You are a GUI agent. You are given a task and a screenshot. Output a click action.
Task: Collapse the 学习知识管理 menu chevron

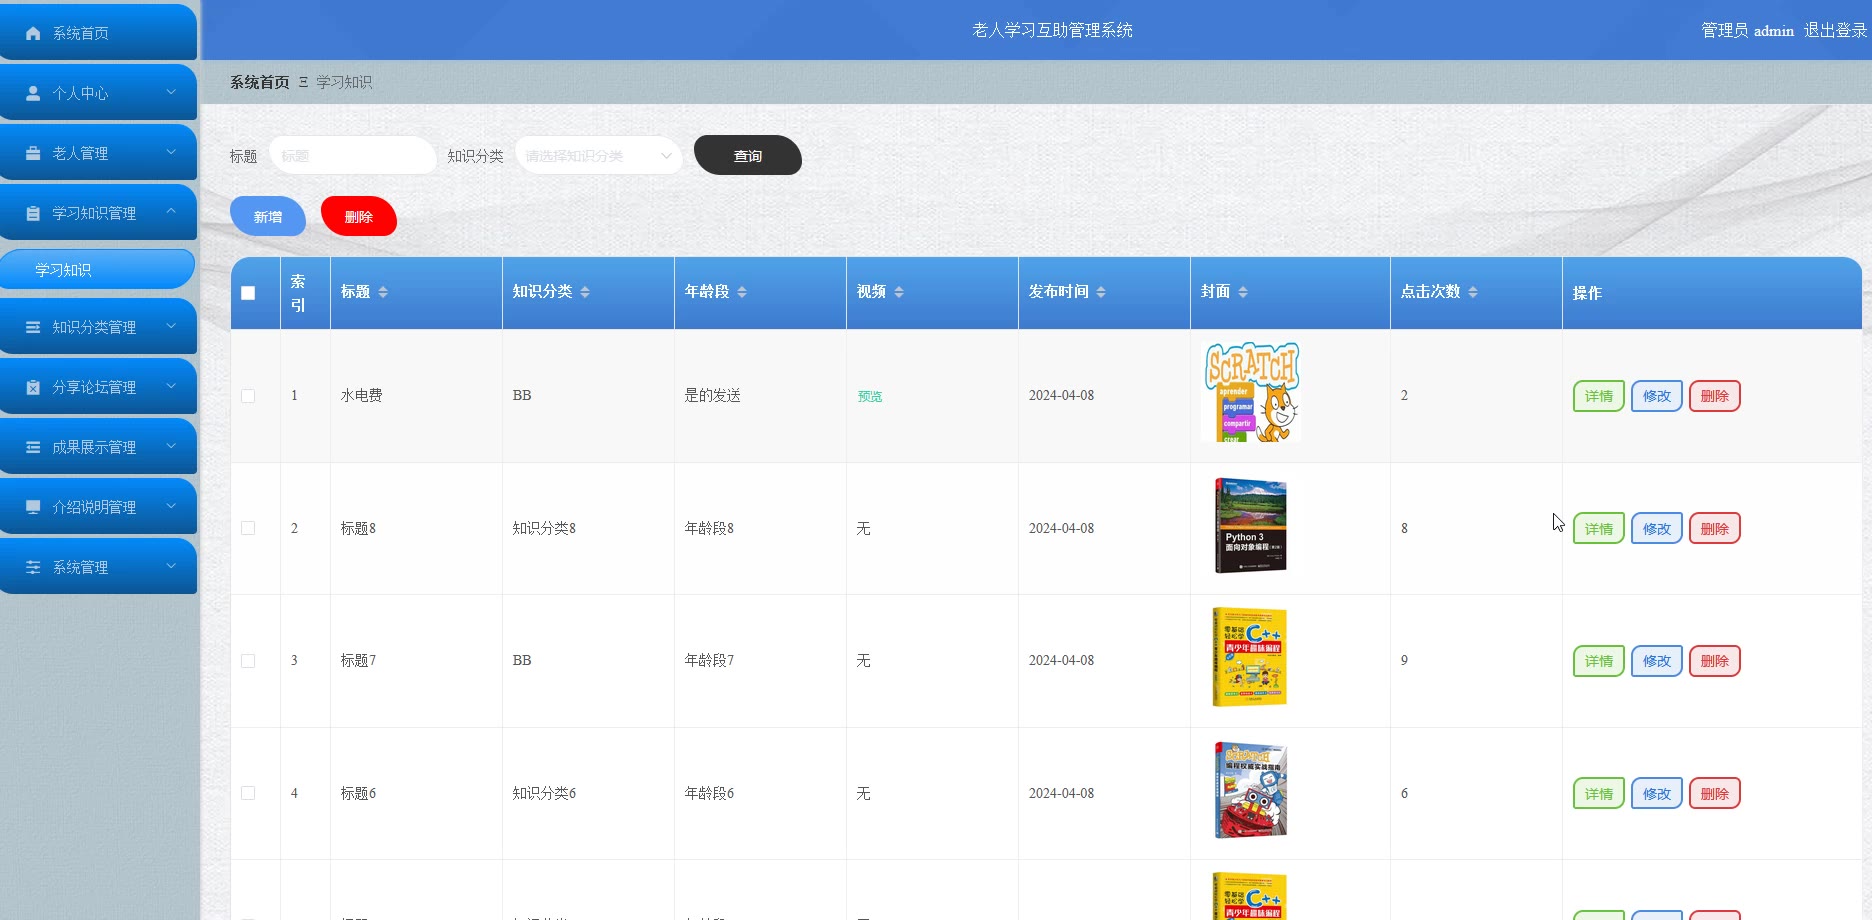click(x=171, y=212)
